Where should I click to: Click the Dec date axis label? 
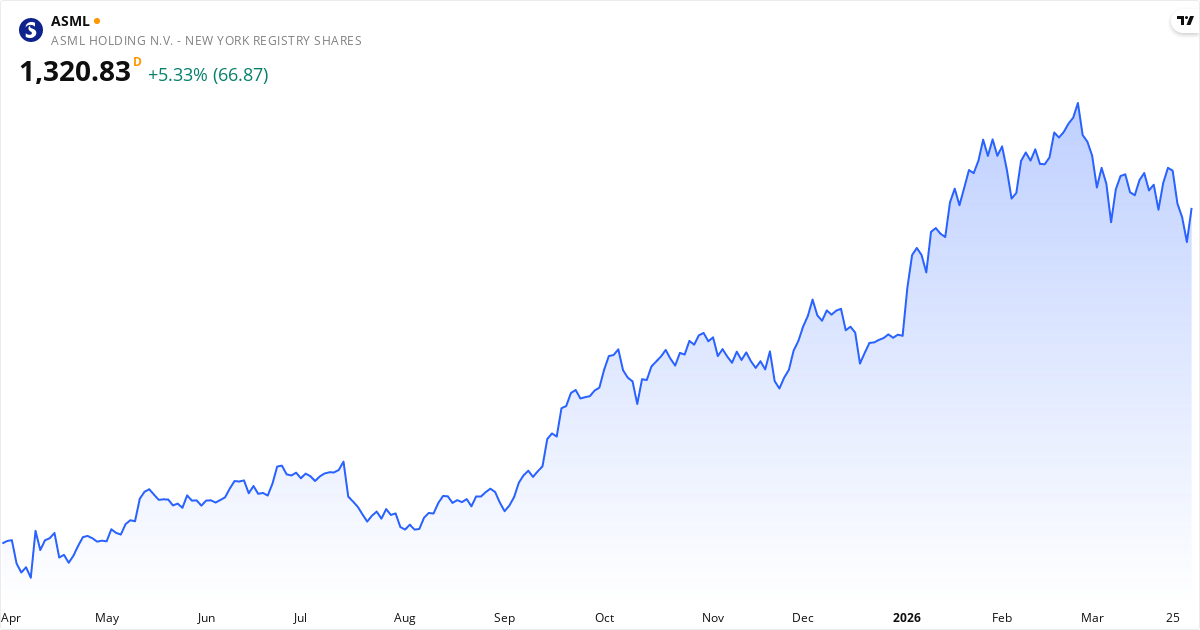803,618
